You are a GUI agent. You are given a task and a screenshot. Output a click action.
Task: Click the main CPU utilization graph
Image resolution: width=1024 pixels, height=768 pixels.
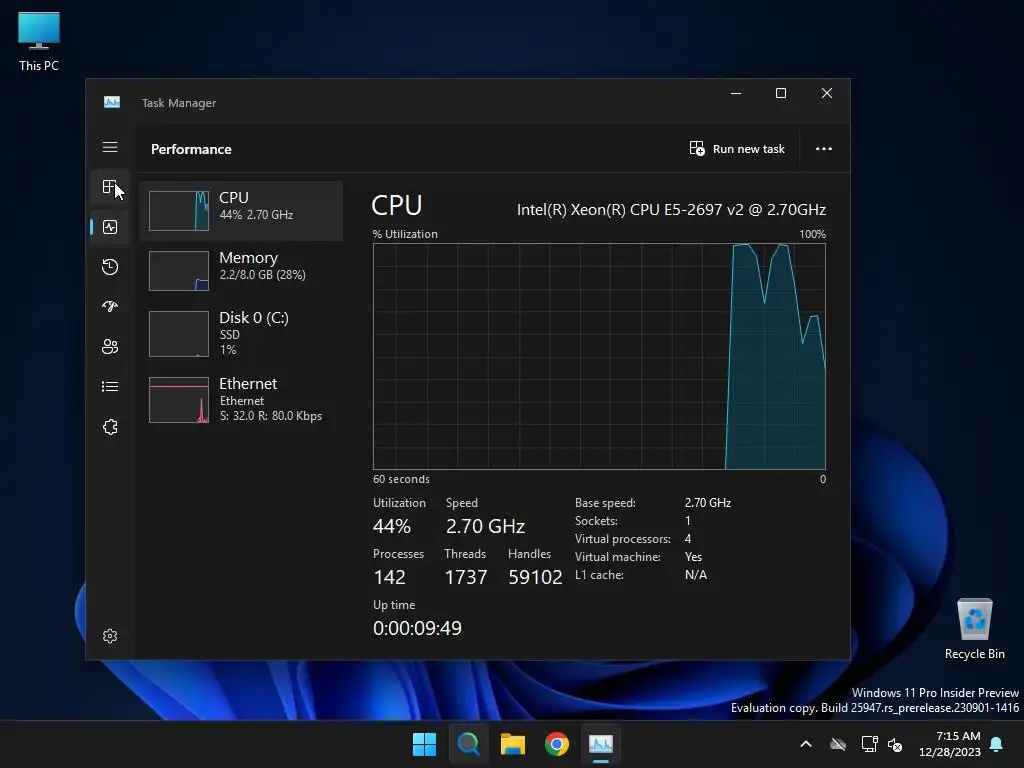599,356
